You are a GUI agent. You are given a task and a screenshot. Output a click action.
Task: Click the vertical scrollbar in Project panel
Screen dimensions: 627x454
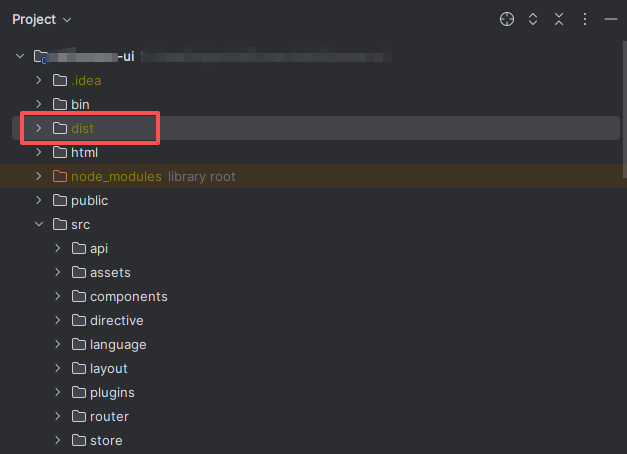[623, 110]
